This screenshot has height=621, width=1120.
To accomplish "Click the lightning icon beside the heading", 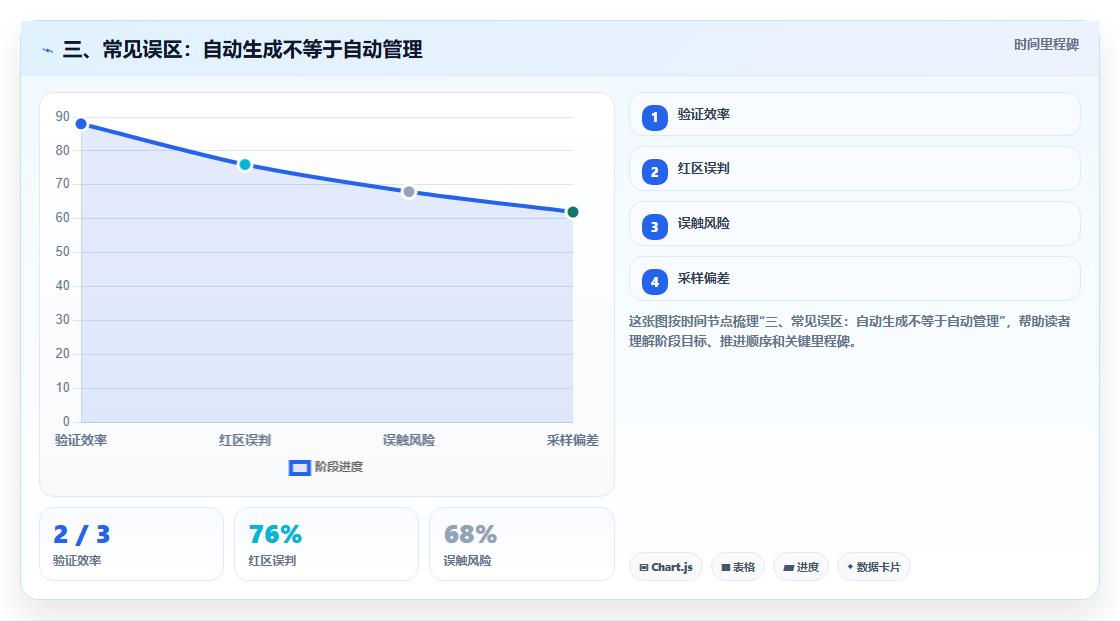I will (48, 50).
